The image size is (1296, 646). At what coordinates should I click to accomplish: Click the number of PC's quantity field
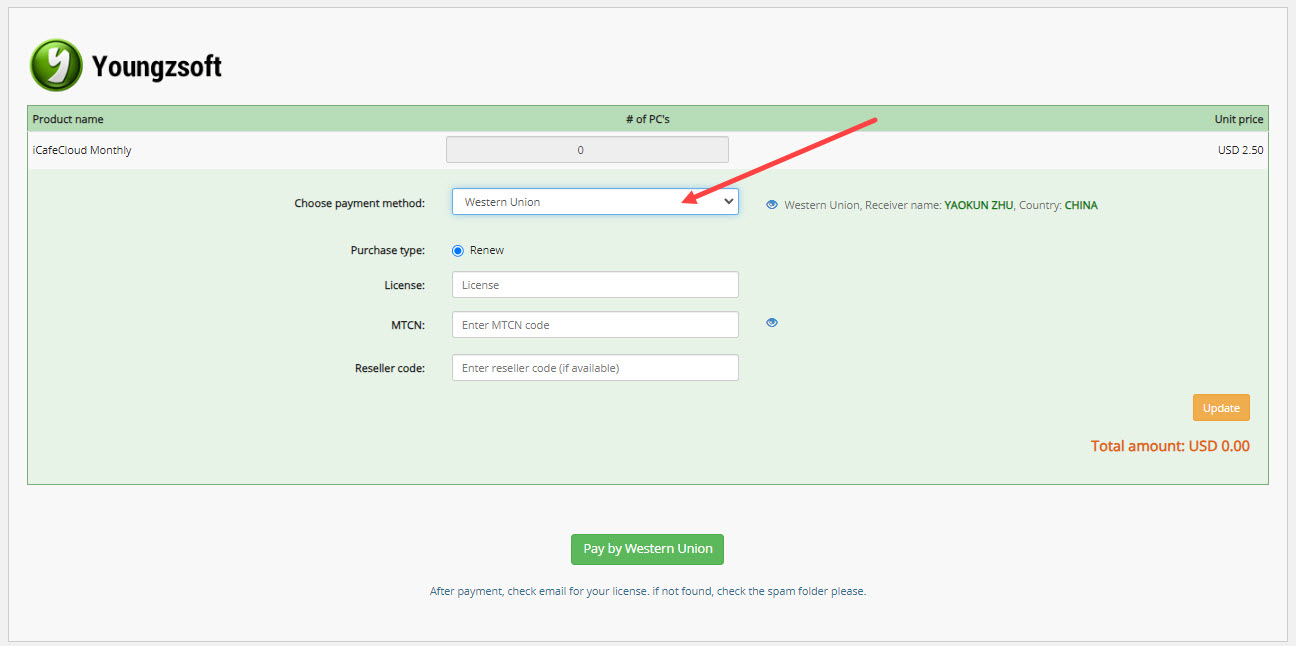coord(587,150)
